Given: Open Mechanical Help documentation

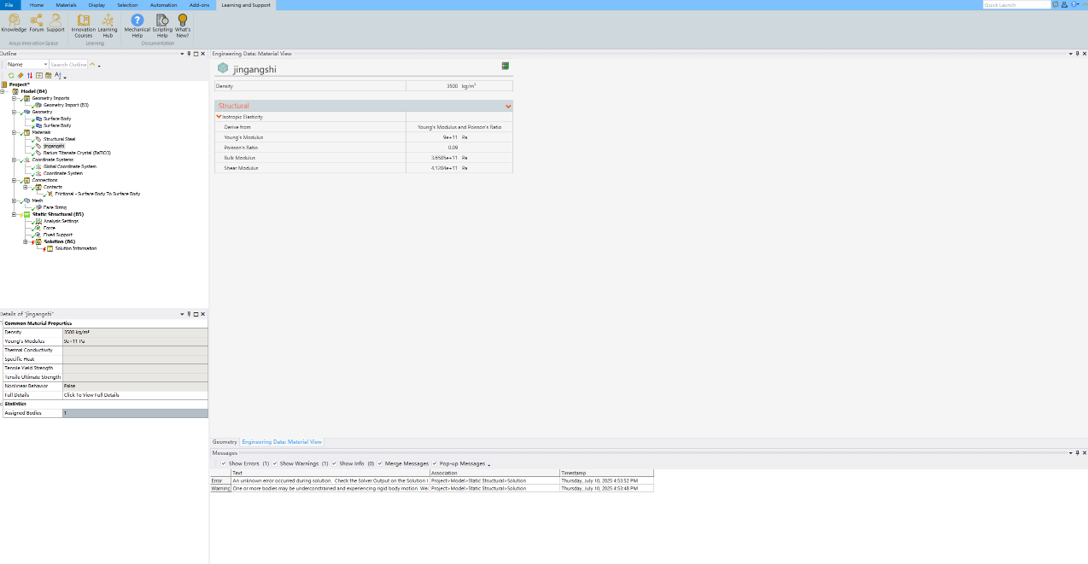Looking at the screenshot, I should point(137,26).
